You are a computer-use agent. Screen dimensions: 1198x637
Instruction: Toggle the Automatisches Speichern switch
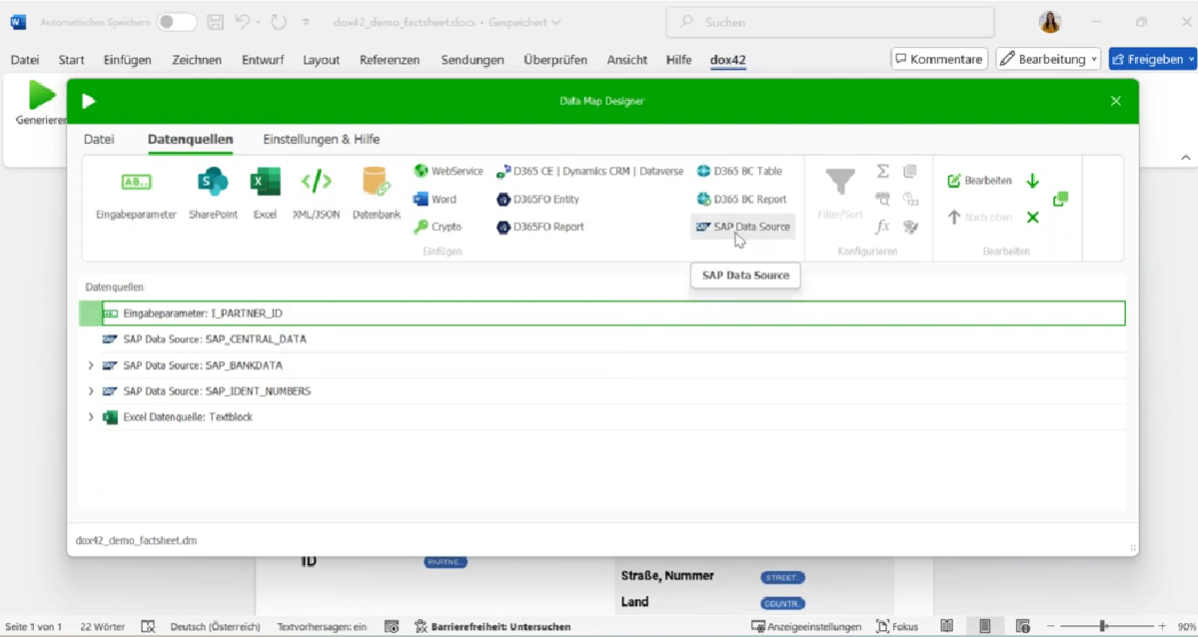coord(176,22)
